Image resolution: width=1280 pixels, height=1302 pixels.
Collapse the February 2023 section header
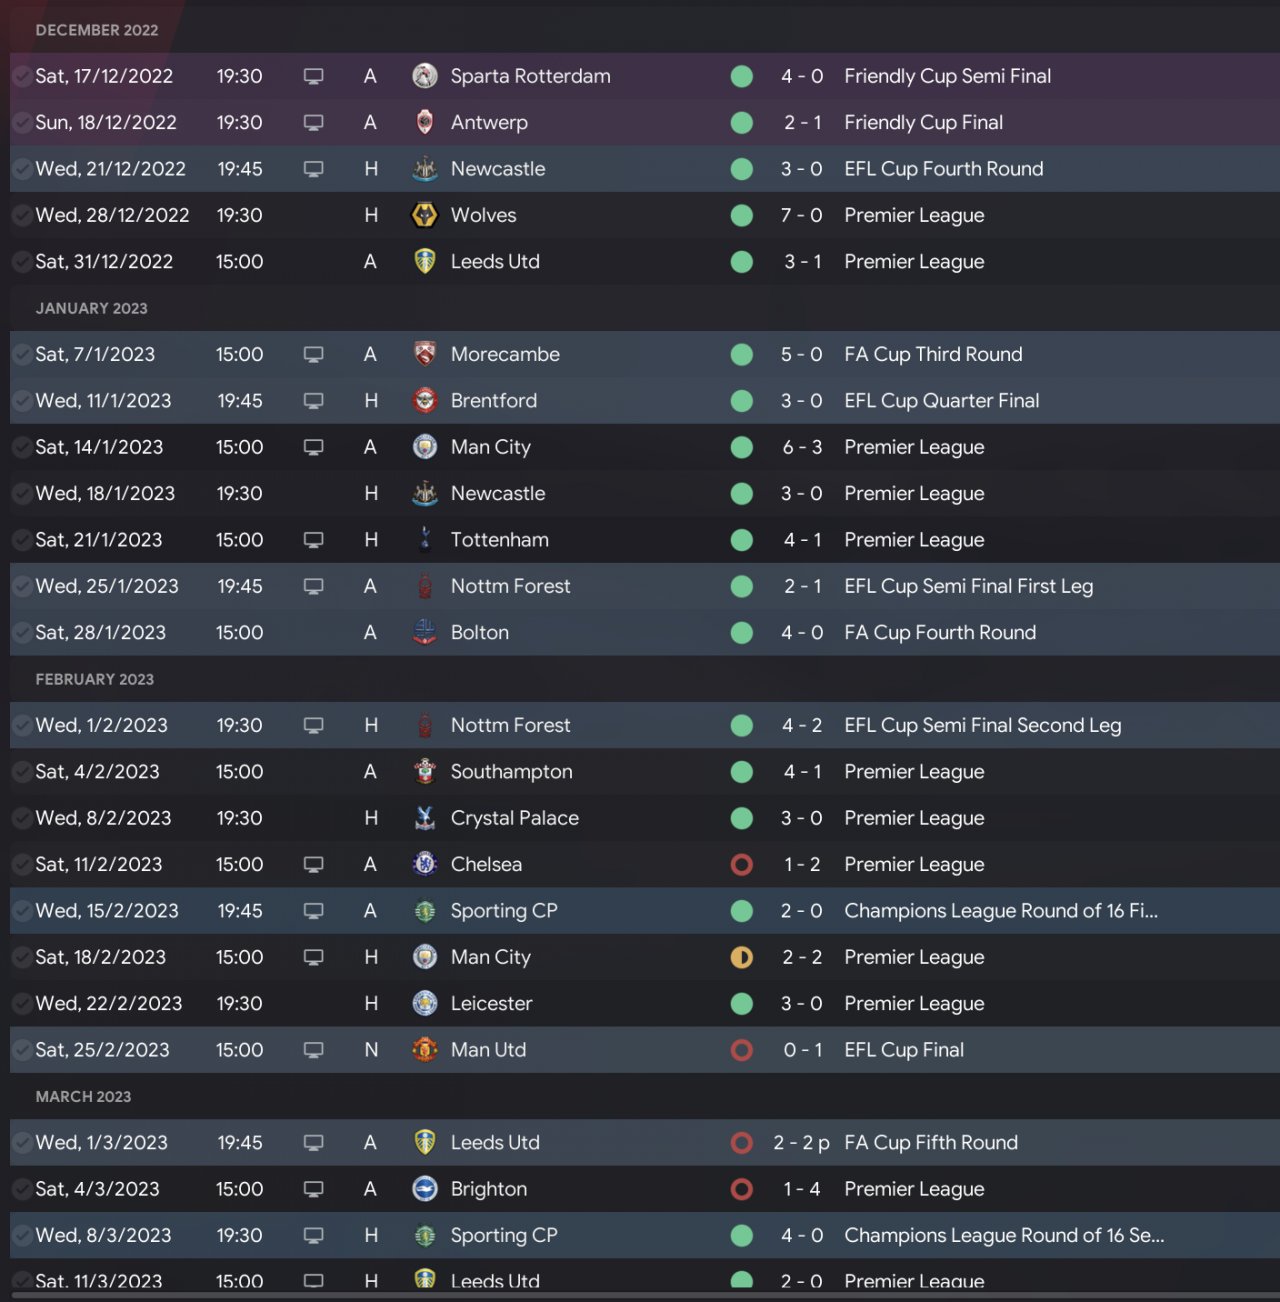(94, 679)
